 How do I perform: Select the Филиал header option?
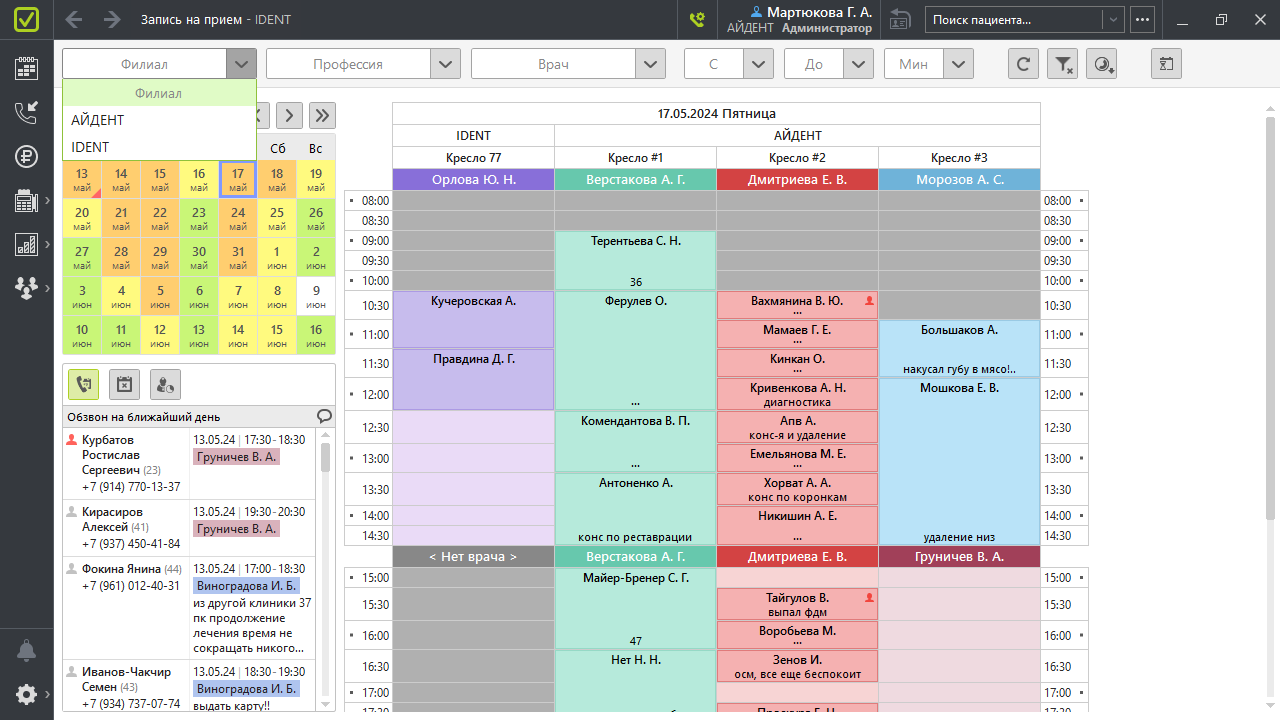click(x=159, y=93)
